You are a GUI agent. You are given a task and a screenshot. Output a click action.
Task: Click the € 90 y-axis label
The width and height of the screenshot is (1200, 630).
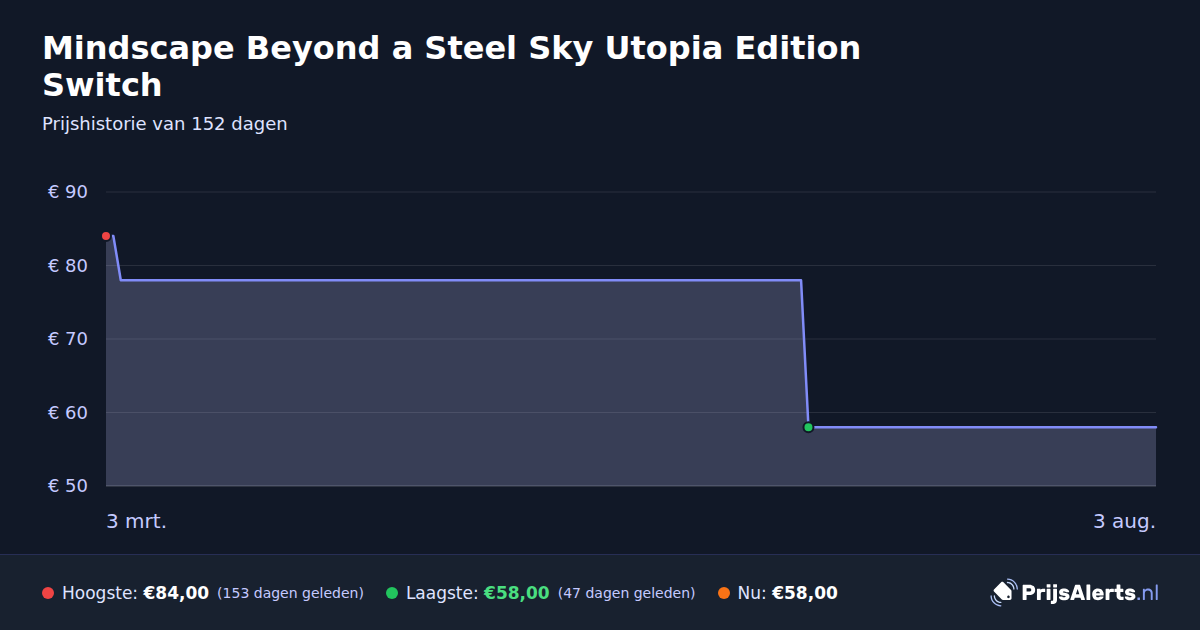click(x=68, y=192)
